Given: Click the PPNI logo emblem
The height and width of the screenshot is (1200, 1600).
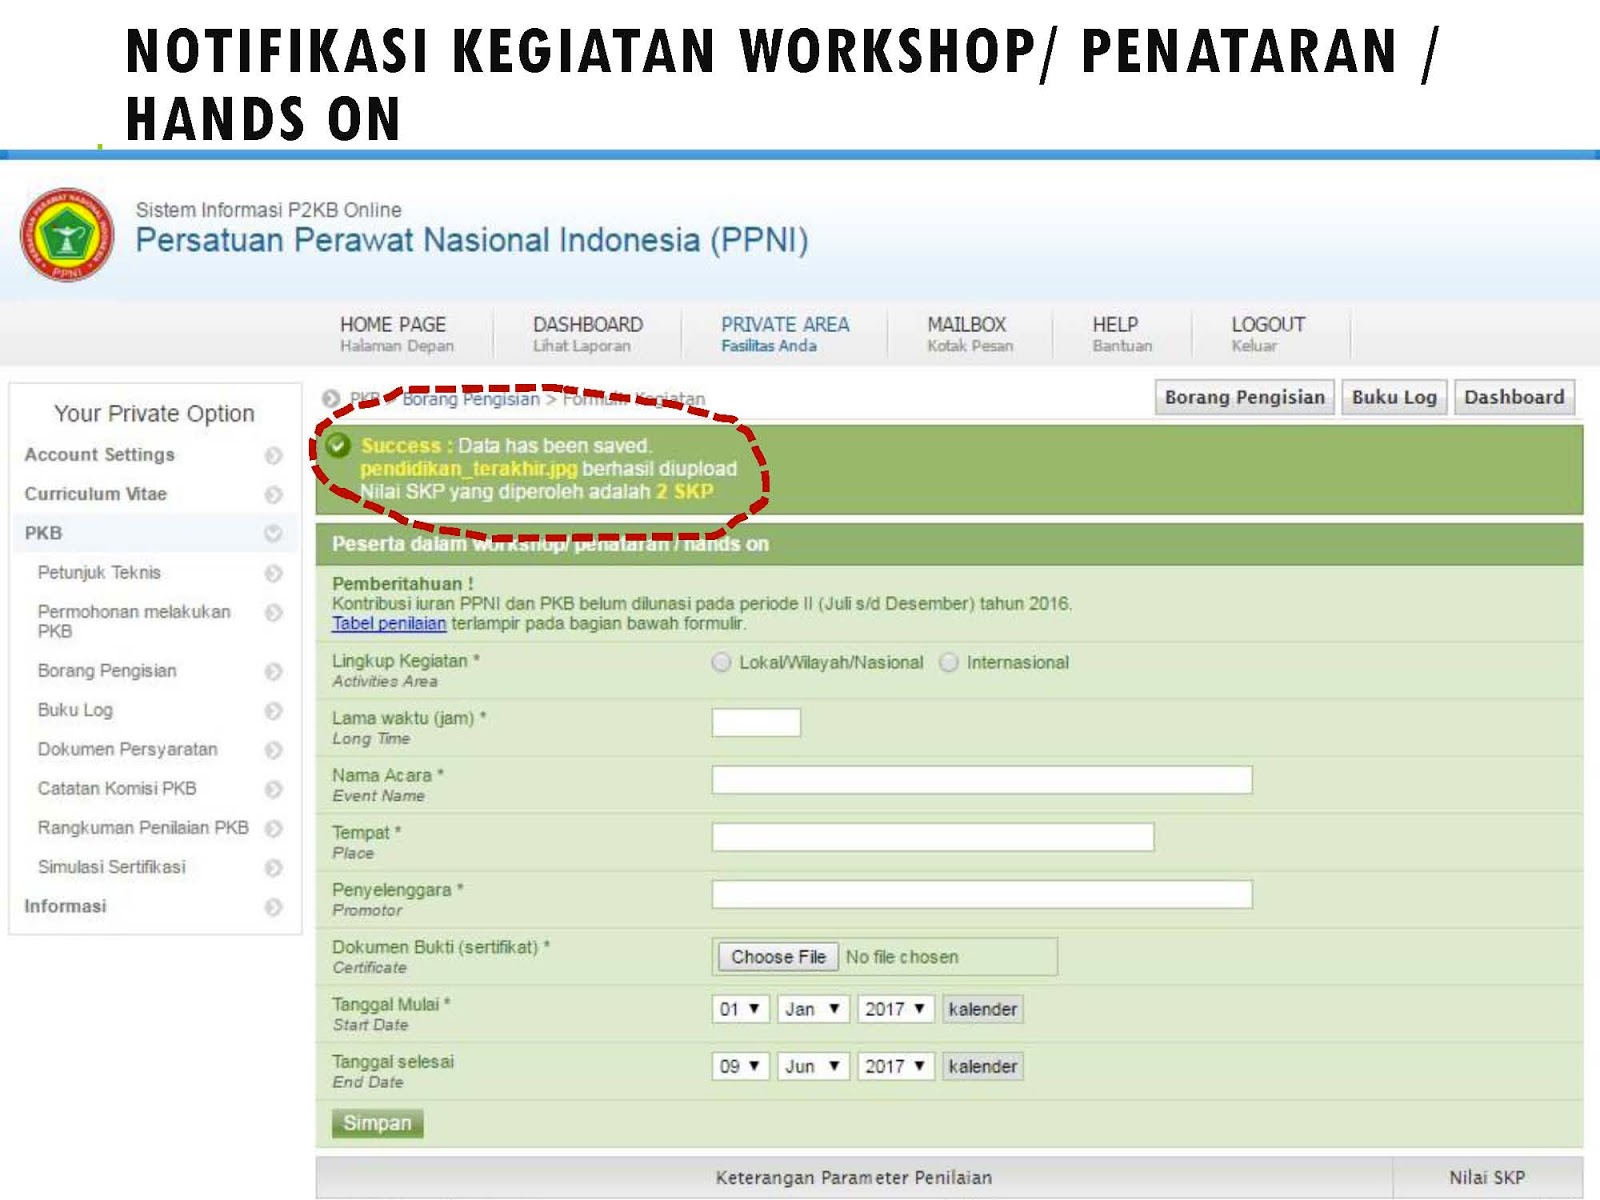Looking at the screenshot, I should coord(67,236).
